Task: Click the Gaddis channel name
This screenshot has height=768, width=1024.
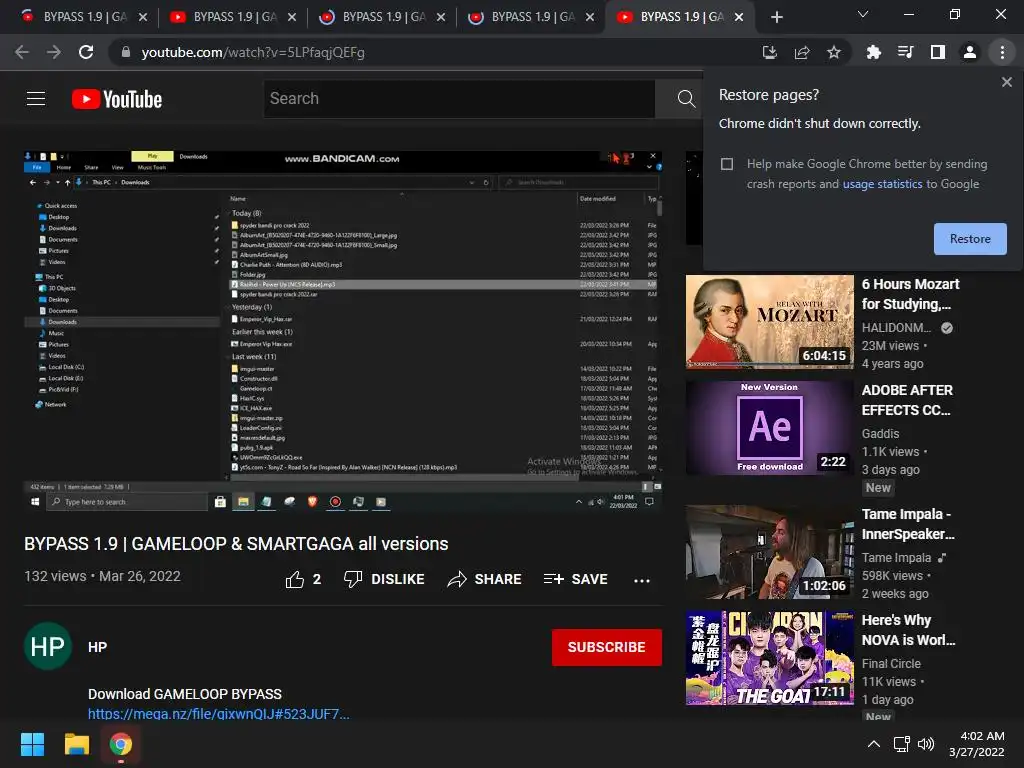Action: (880, 434)
